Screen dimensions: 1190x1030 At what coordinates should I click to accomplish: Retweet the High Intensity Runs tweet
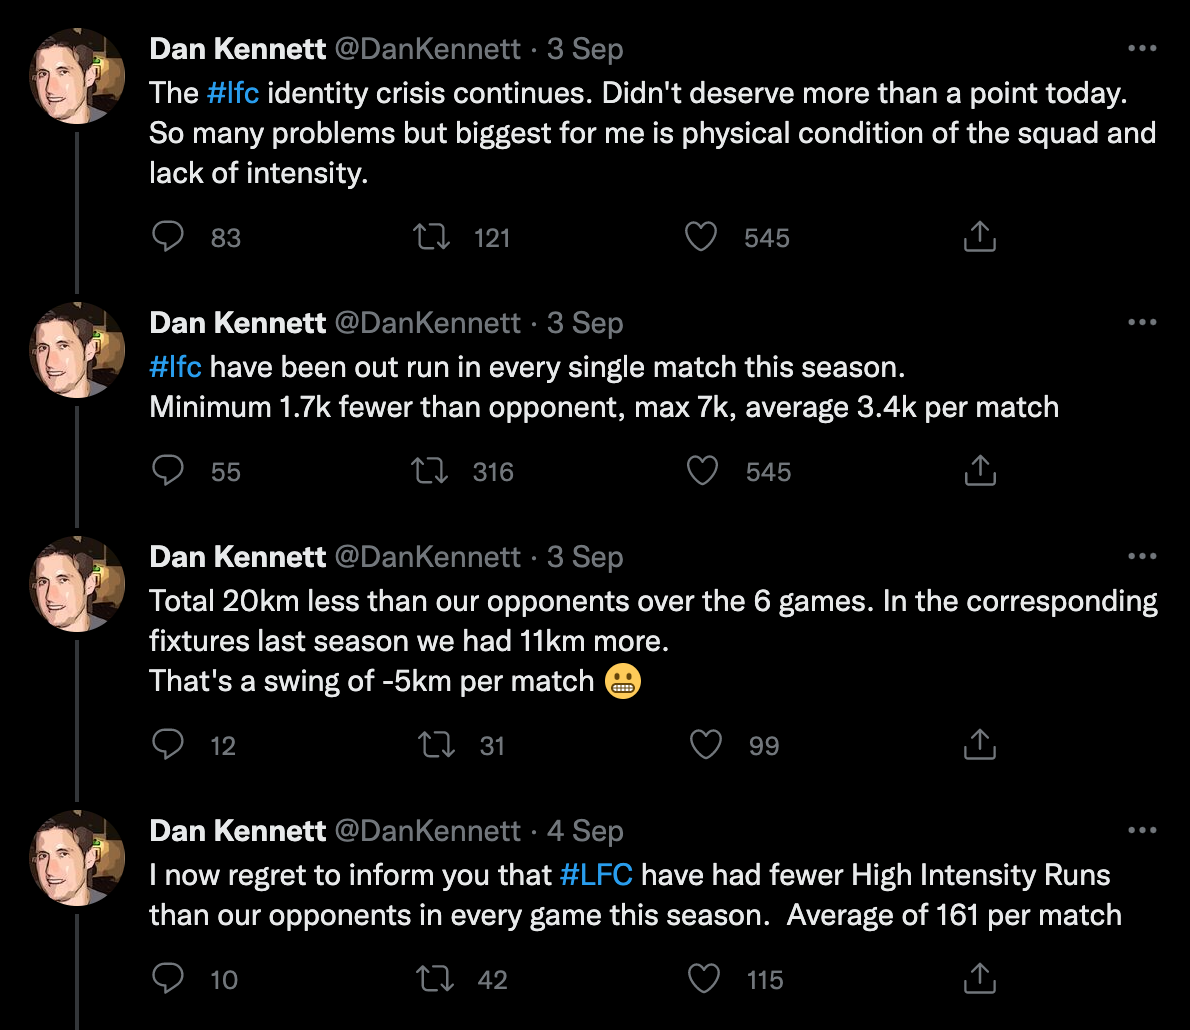(436, 979)
